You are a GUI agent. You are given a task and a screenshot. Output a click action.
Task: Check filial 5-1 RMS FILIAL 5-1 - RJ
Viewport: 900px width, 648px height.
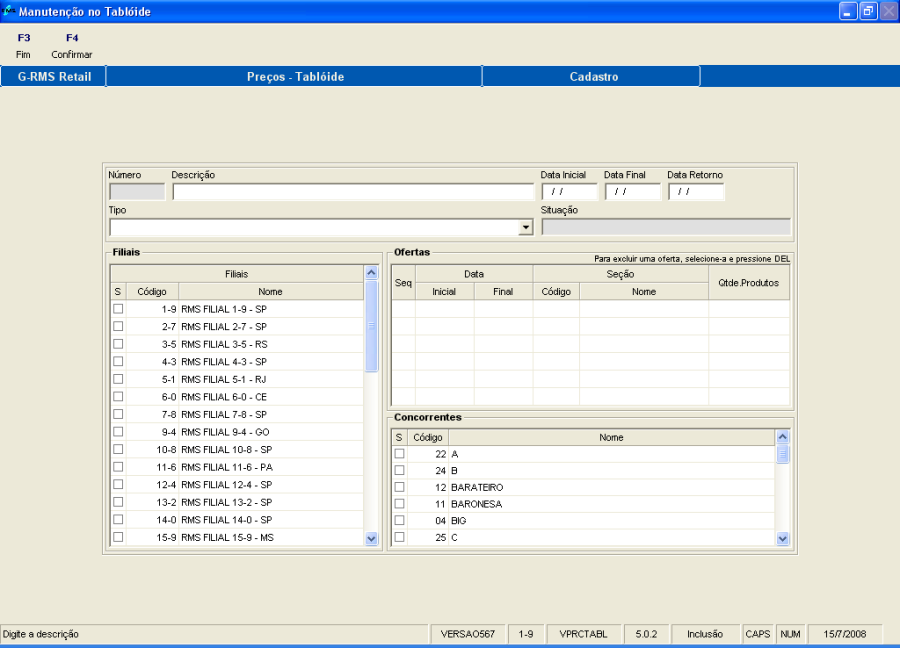tap(118, 379)
